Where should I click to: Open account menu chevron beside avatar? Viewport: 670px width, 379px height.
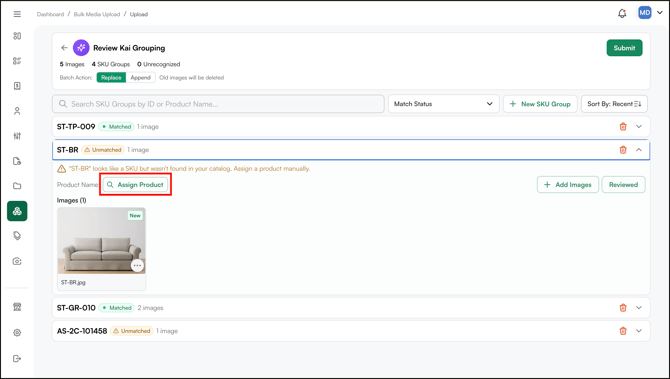tap(659, 13)
